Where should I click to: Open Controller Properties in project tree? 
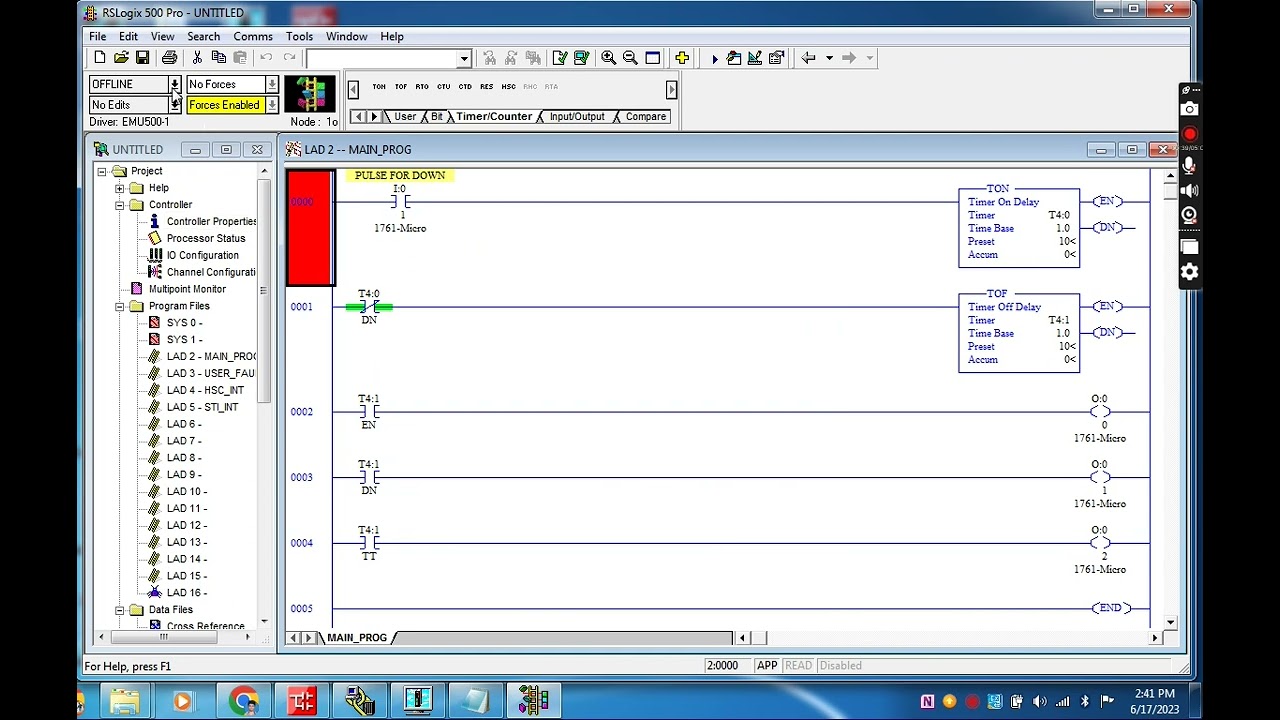(203, 222)
